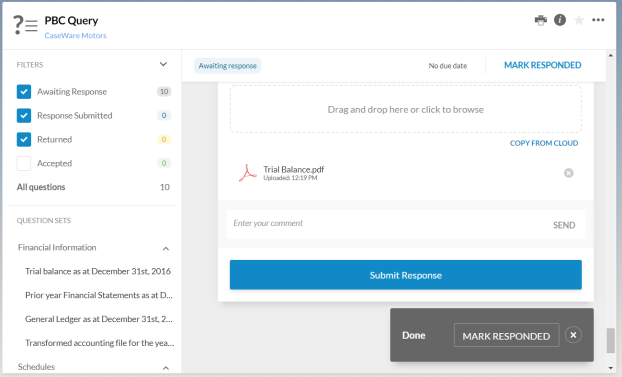Open the CaseWare Motors link
Screen dimensions: 622x377
point(75,36)
